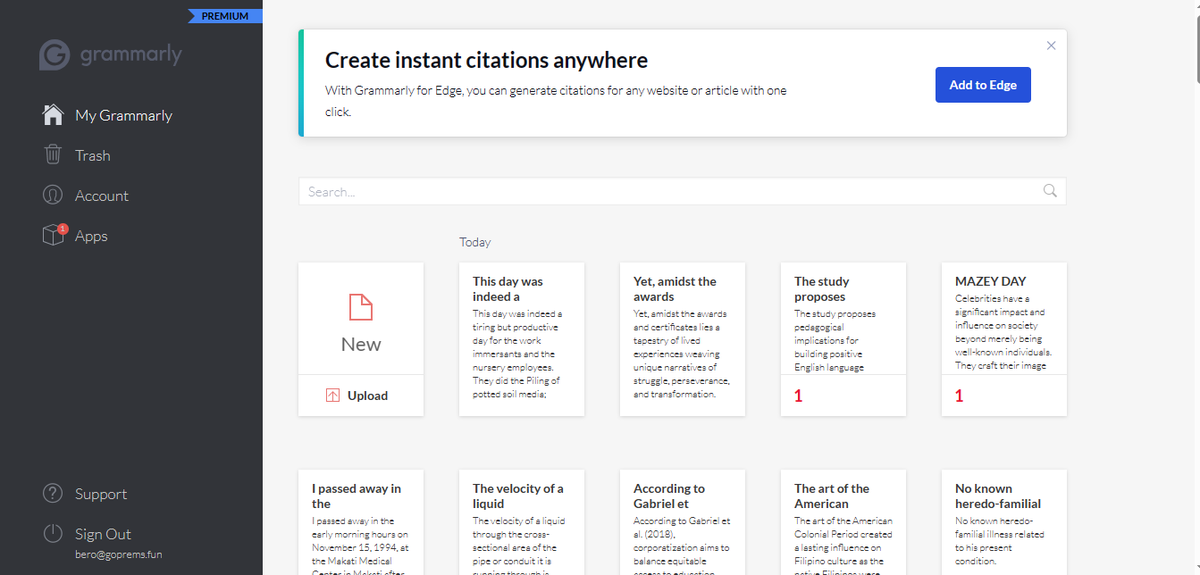Create a New document
The width and height of the screenshot is (1200, 575).
pos(361,319)
